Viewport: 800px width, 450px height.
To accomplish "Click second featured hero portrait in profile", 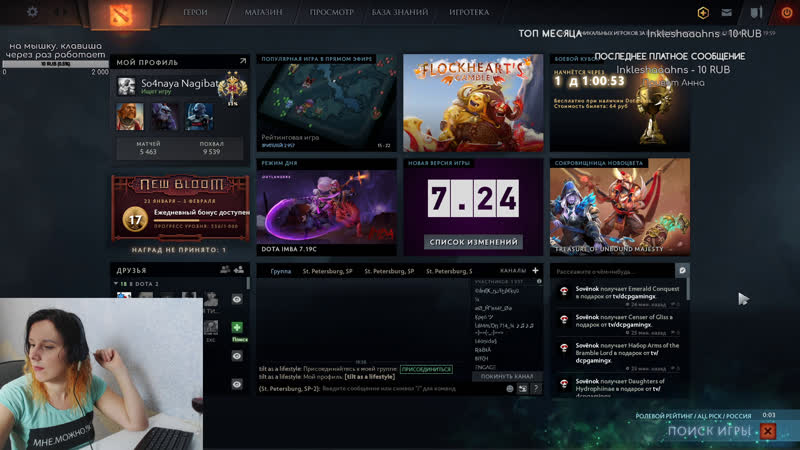I will coord(164,116).
